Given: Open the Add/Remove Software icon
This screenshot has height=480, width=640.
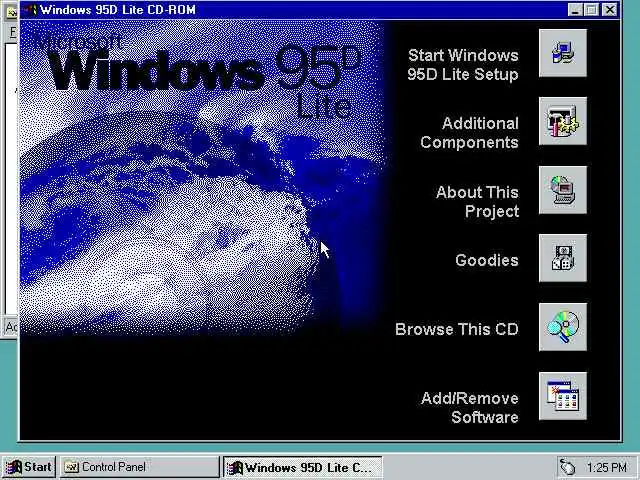Looking at the screenshot, I should pyautogui.click(x=563, y=396).
